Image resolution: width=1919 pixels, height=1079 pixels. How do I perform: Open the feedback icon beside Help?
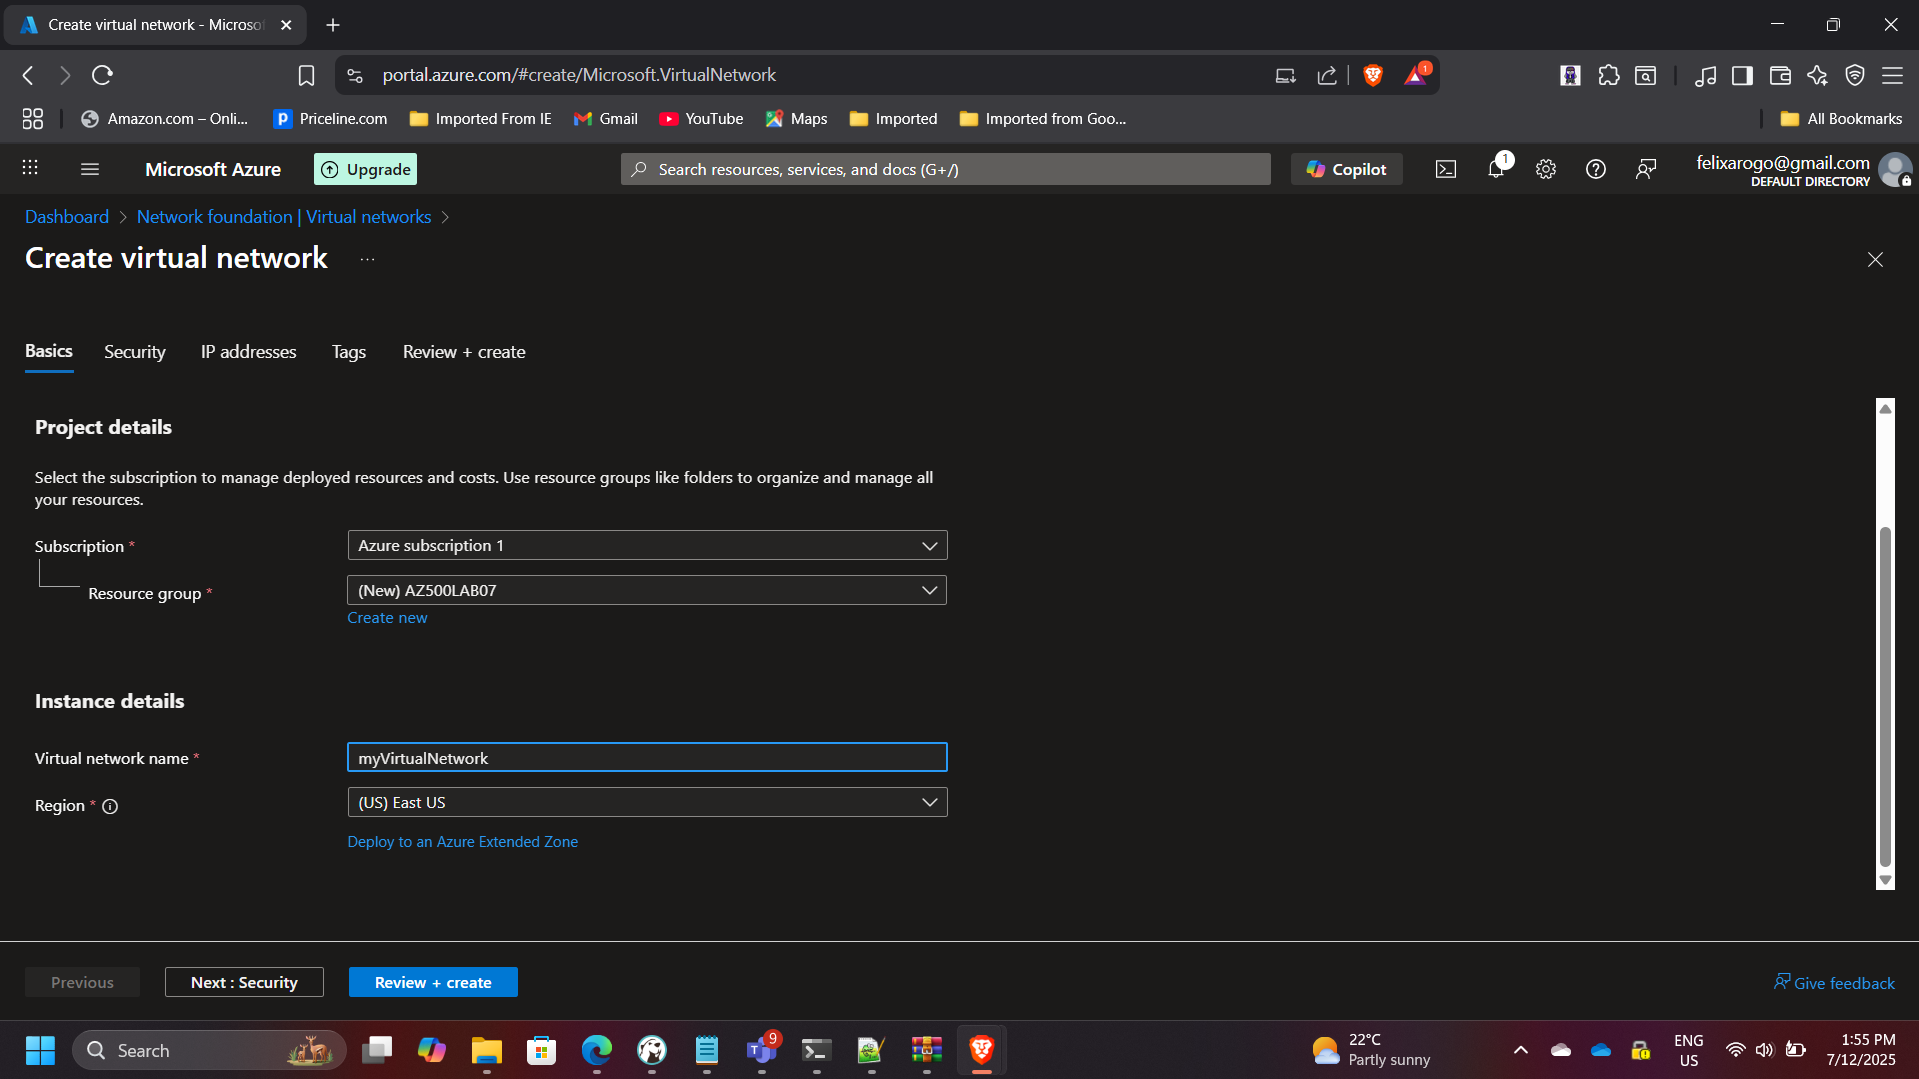point(1646,169)
